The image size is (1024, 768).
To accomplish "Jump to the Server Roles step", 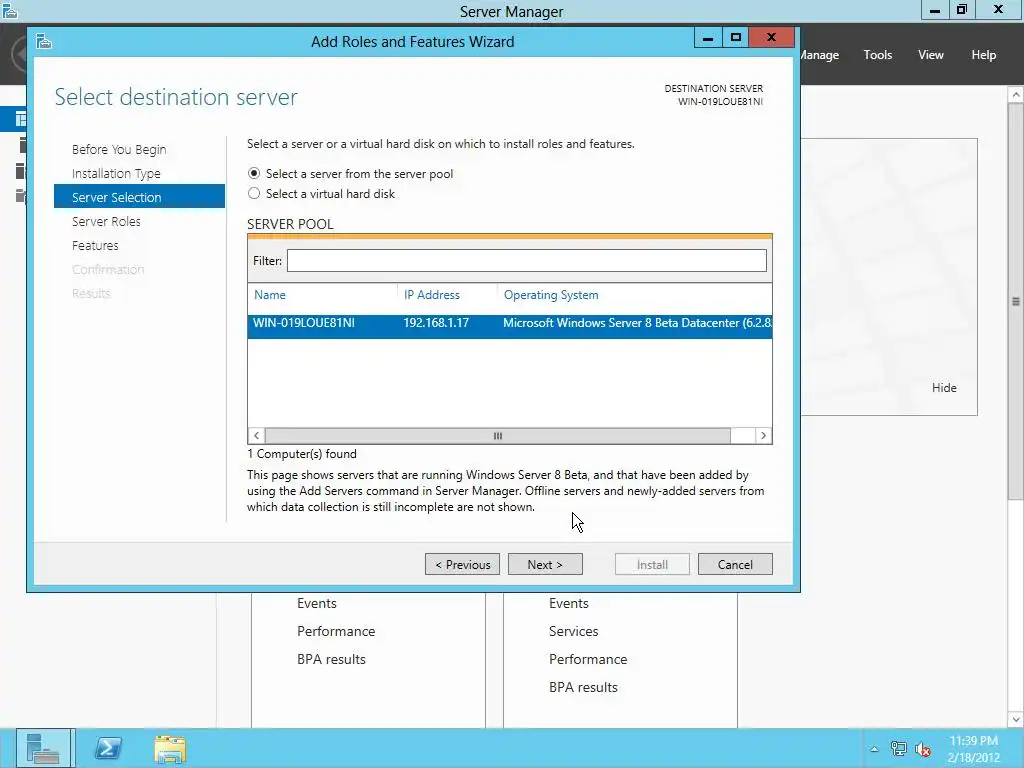I will [106, 221].
